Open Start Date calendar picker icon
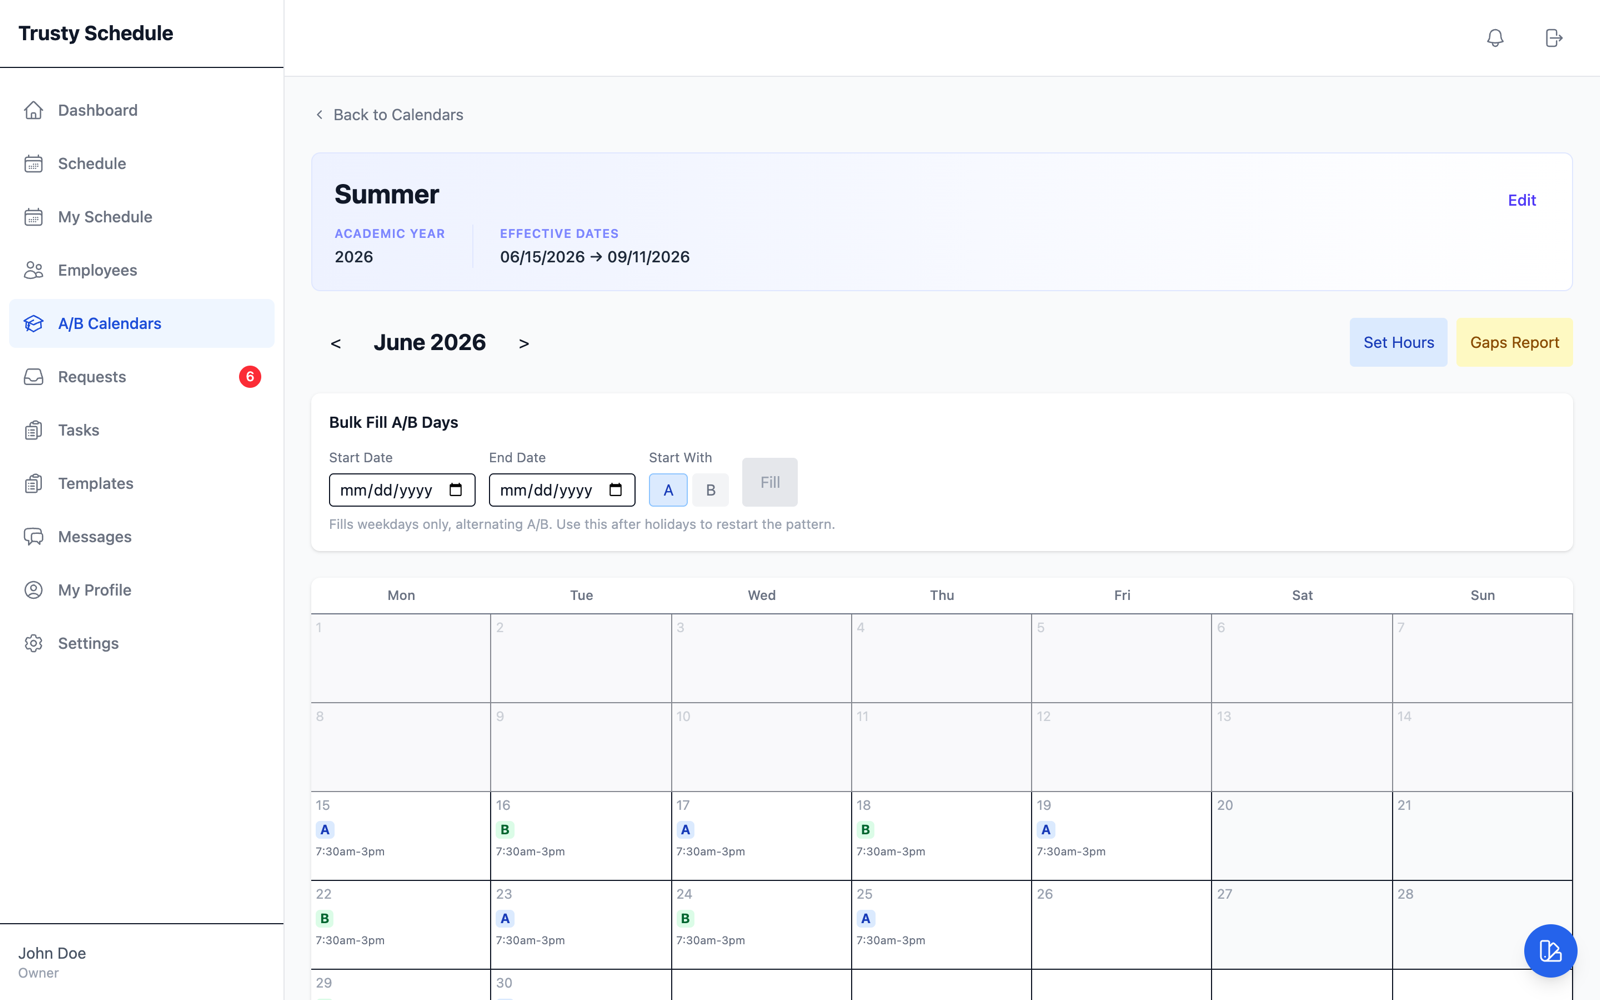1600x1000 pixels. [x=456, y=490]
